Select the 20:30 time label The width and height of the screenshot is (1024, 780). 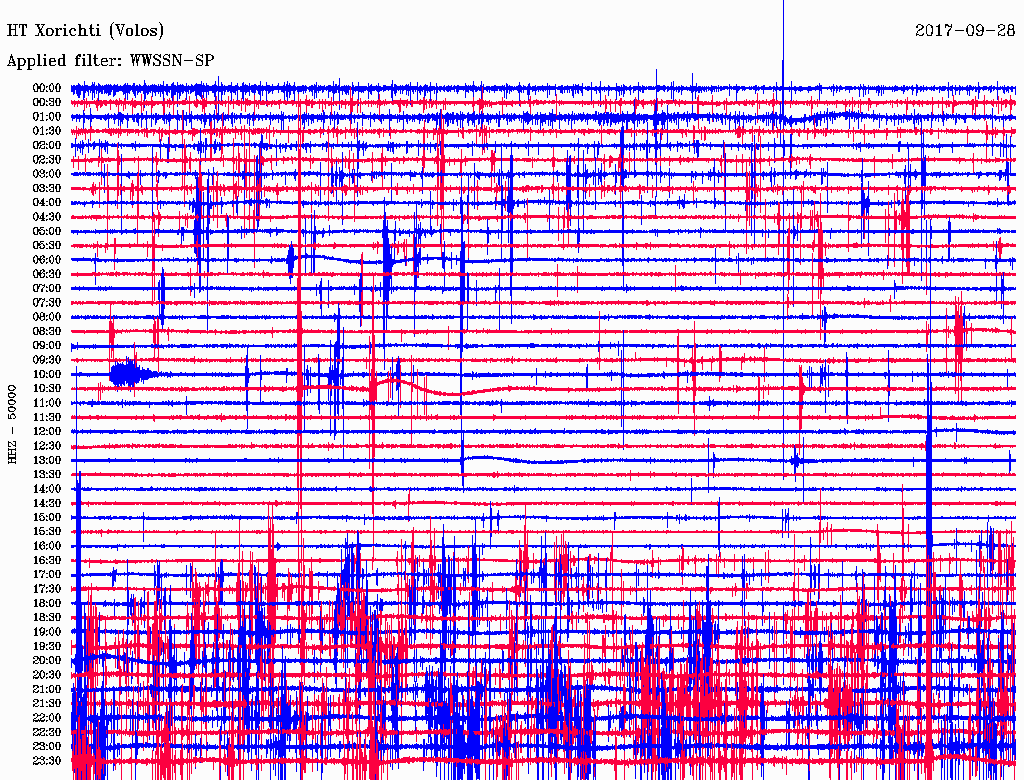point(47,675)
